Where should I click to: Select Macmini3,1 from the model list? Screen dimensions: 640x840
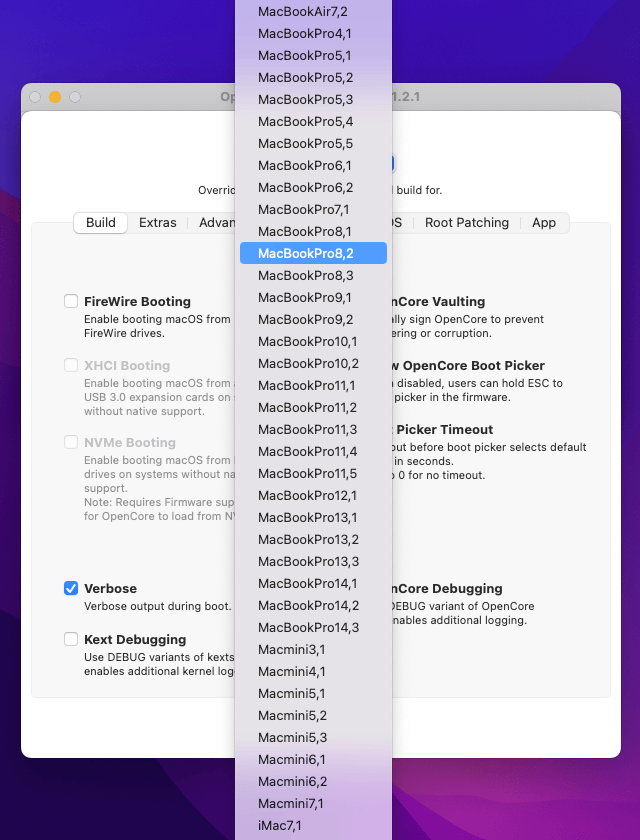291,649
